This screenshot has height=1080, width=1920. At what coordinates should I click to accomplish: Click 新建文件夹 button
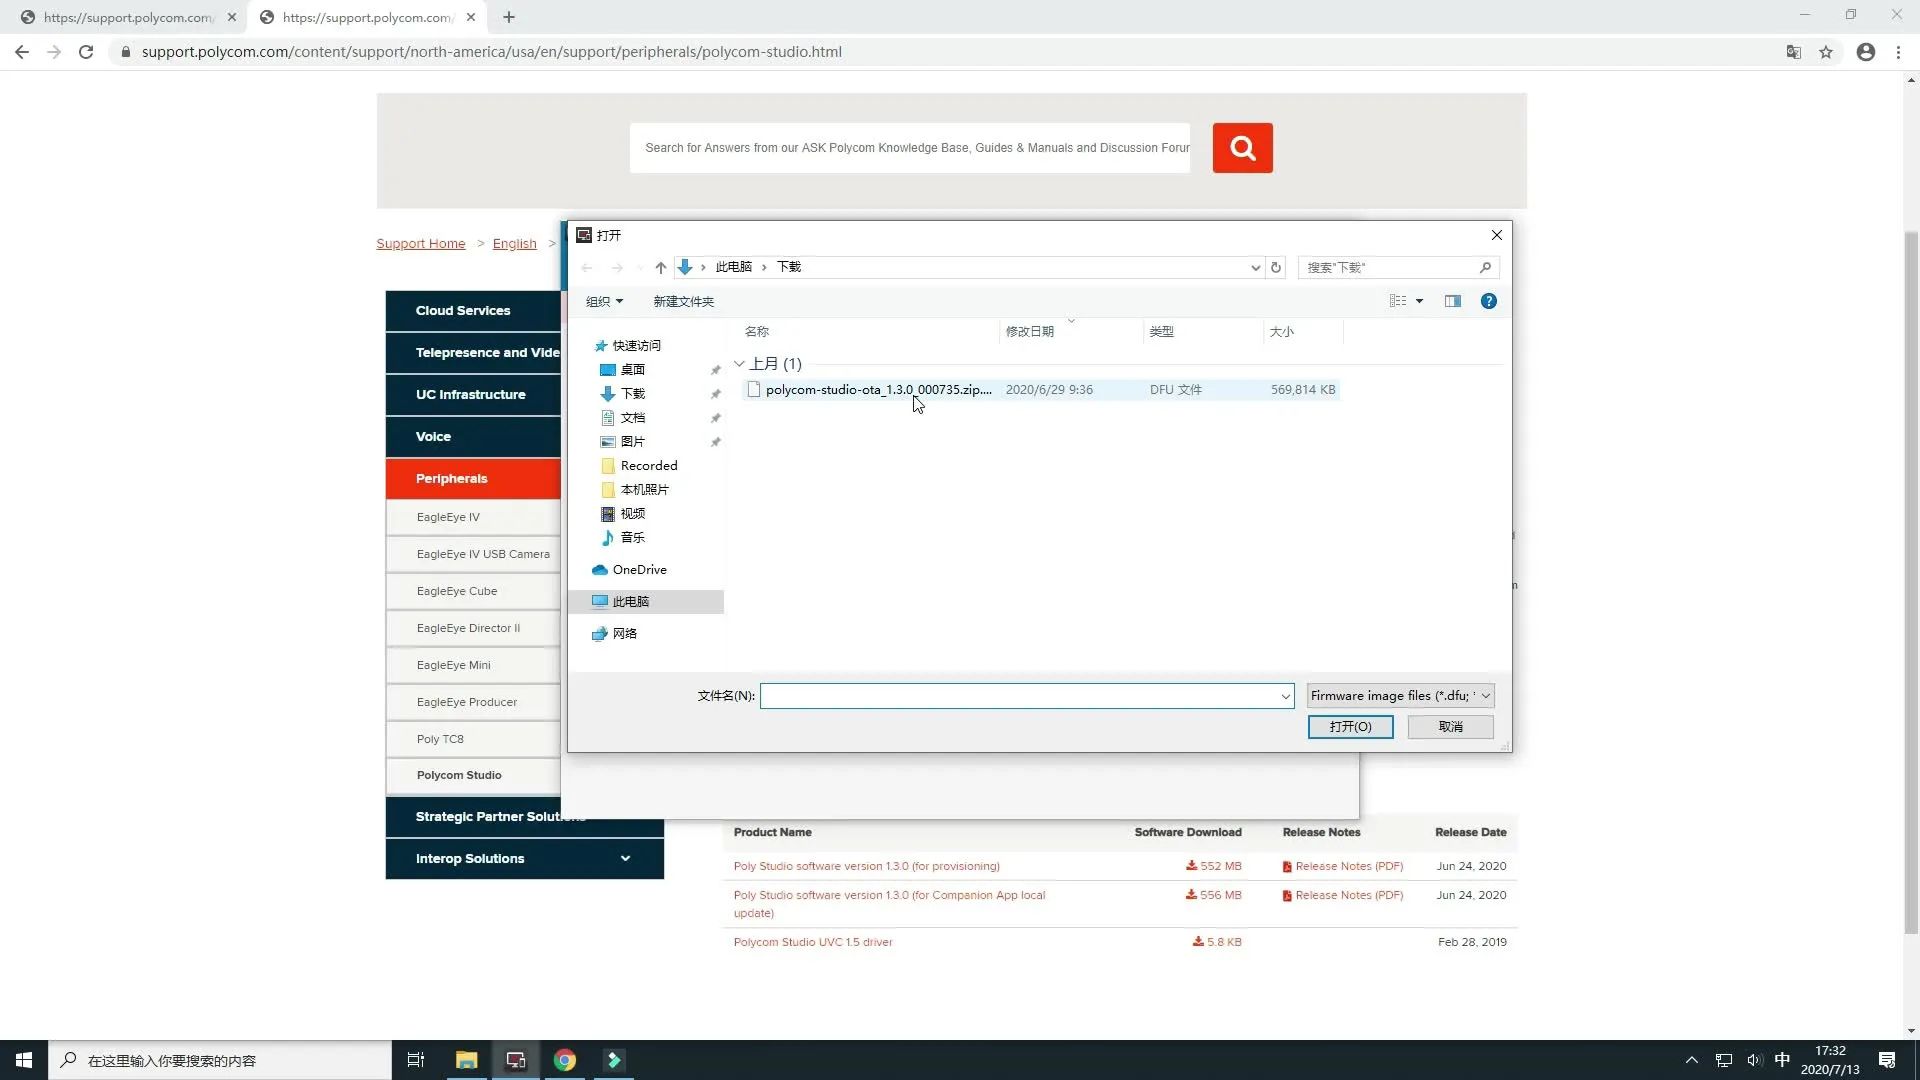683,301
